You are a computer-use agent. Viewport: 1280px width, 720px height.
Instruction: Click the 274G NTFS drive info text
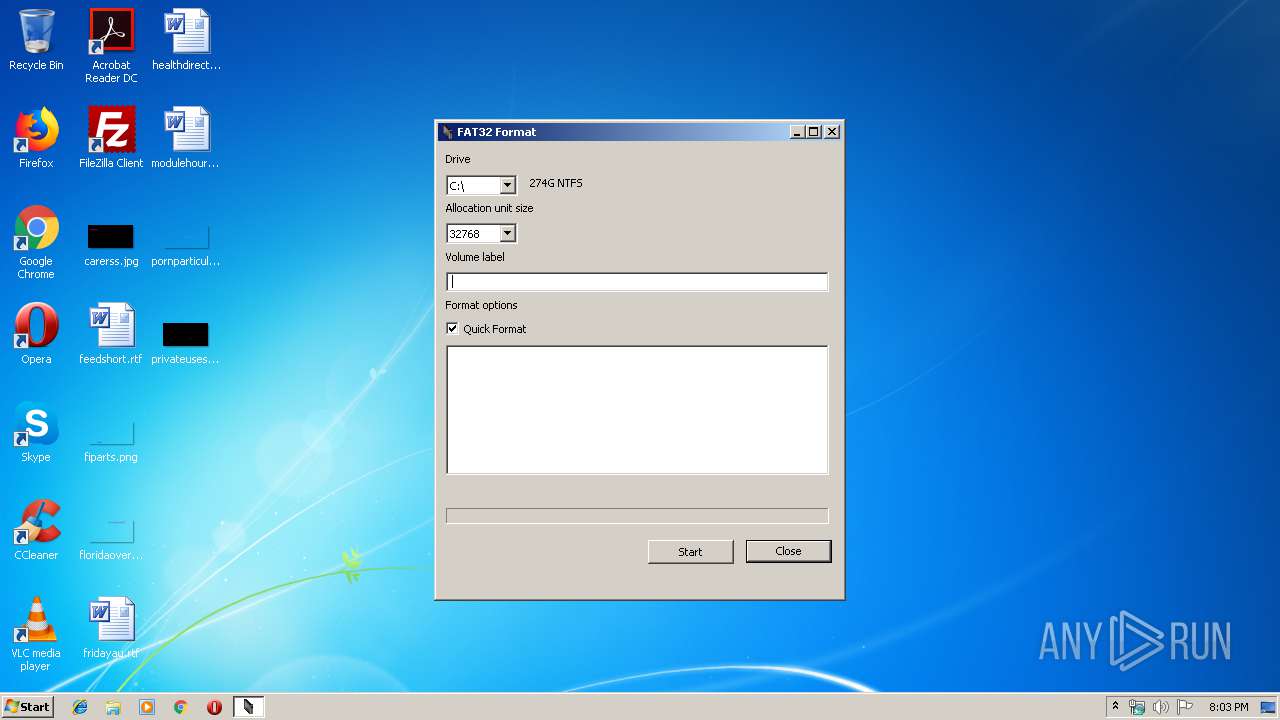coord(556,183)
